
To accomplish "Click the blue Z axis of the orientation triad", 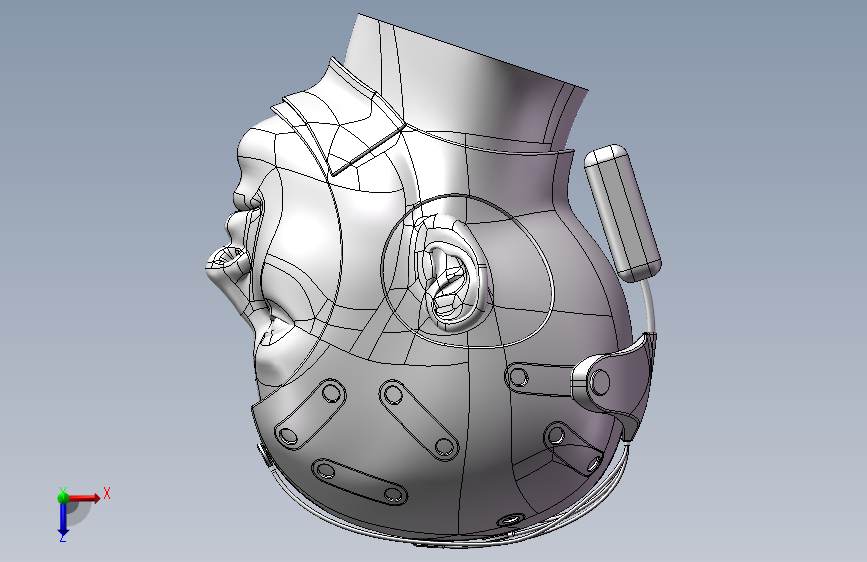I will 63,519.
